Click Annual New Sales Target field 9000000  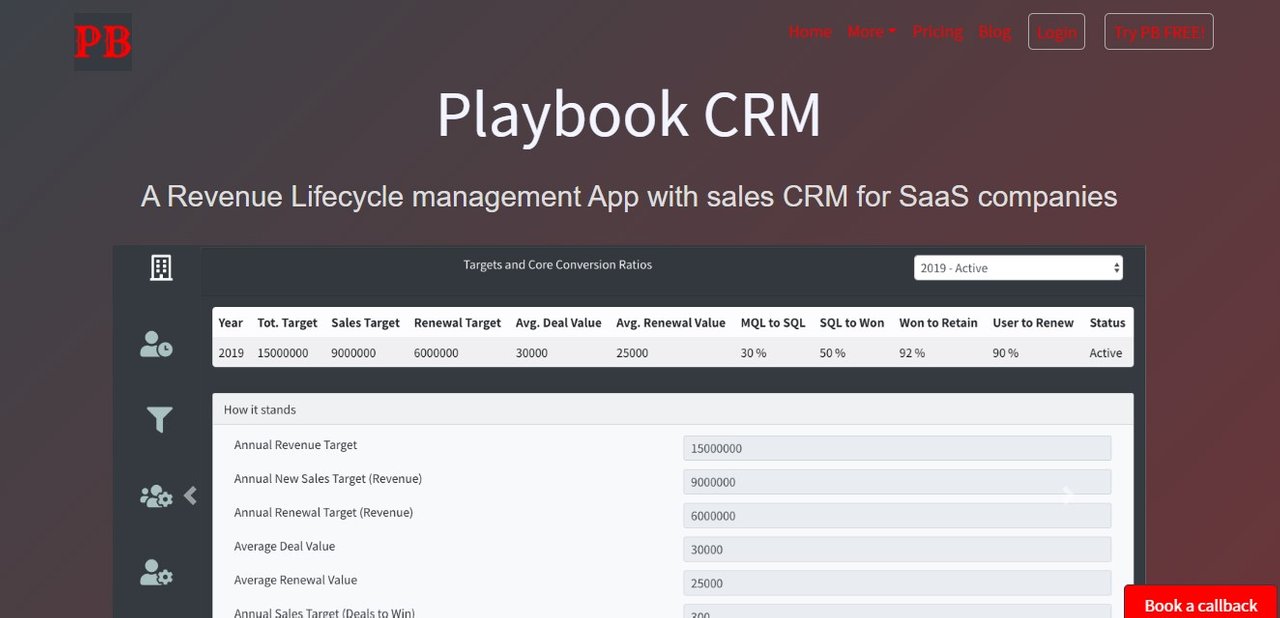coord(897,482)
